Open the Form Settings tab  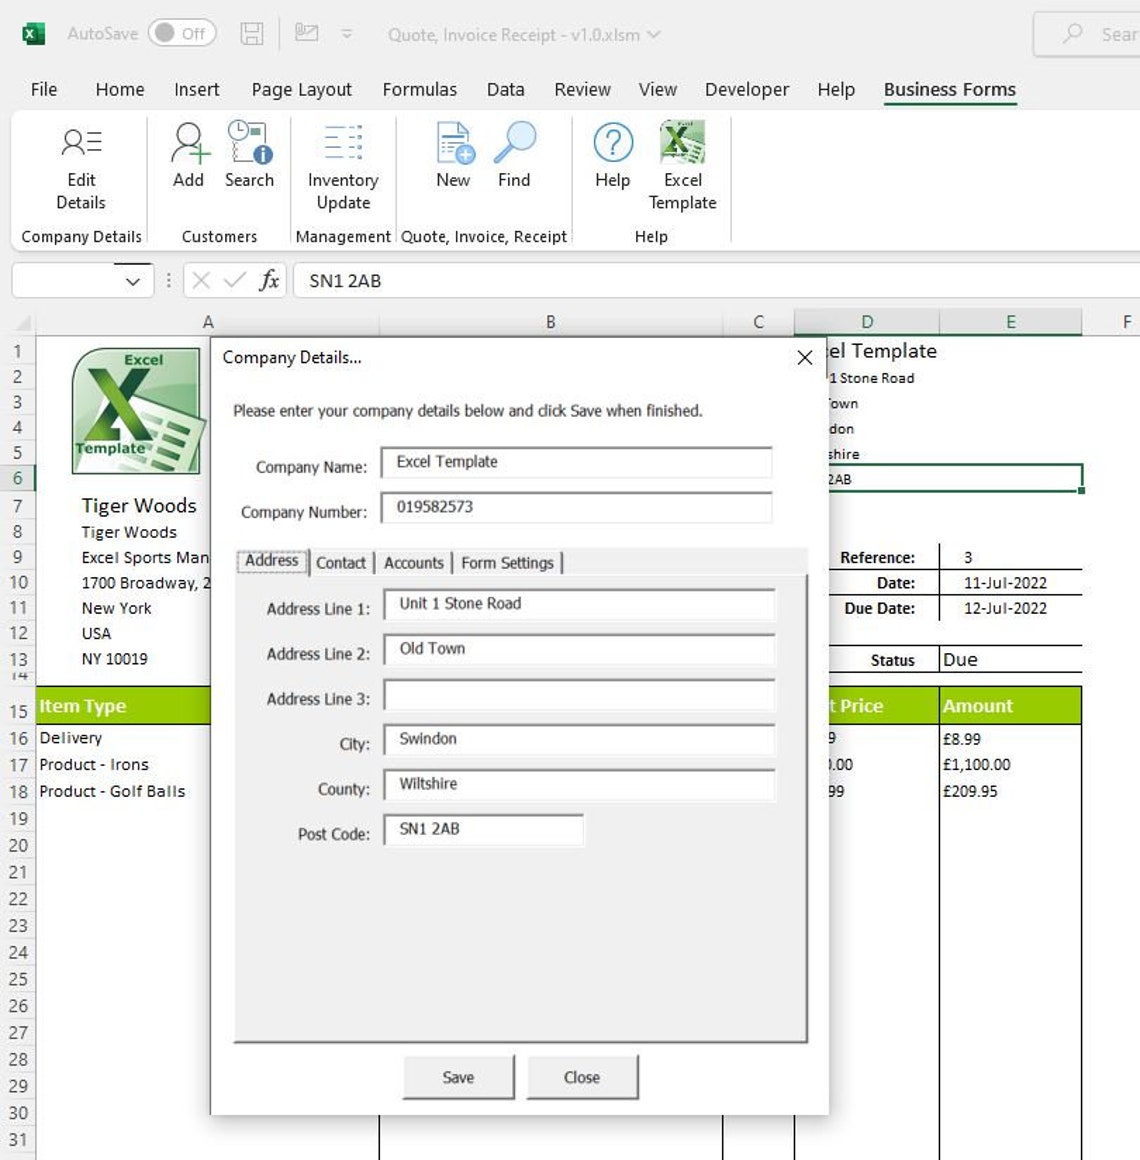coord(508,563)
